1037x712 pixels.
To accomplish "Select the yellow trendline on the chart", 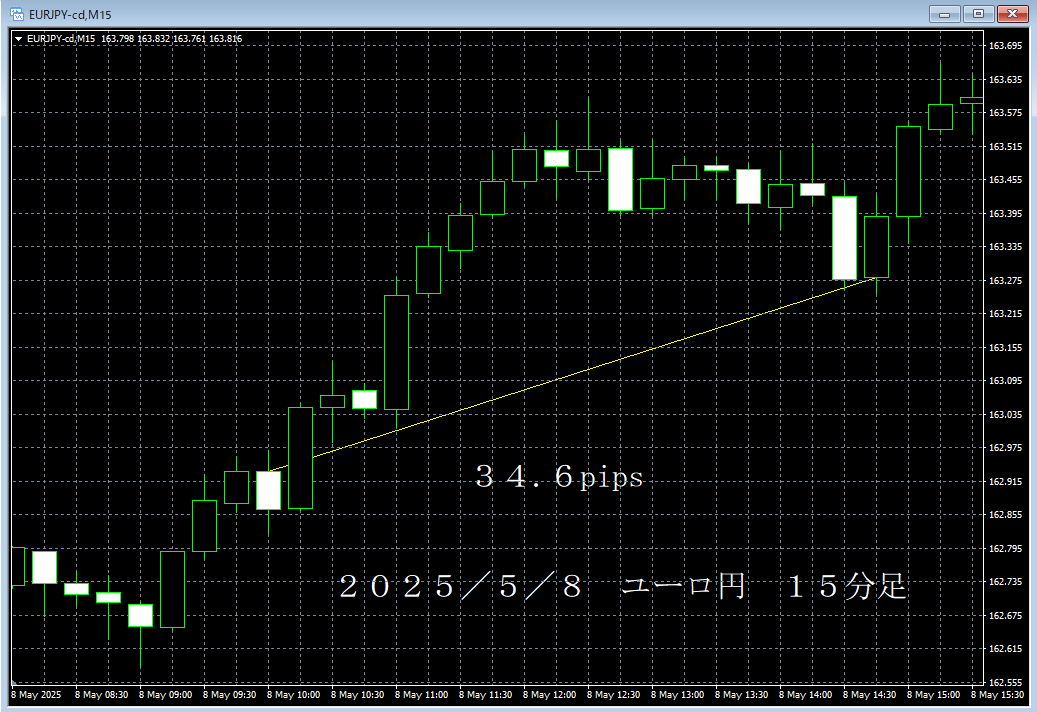I will coord(575,374).
